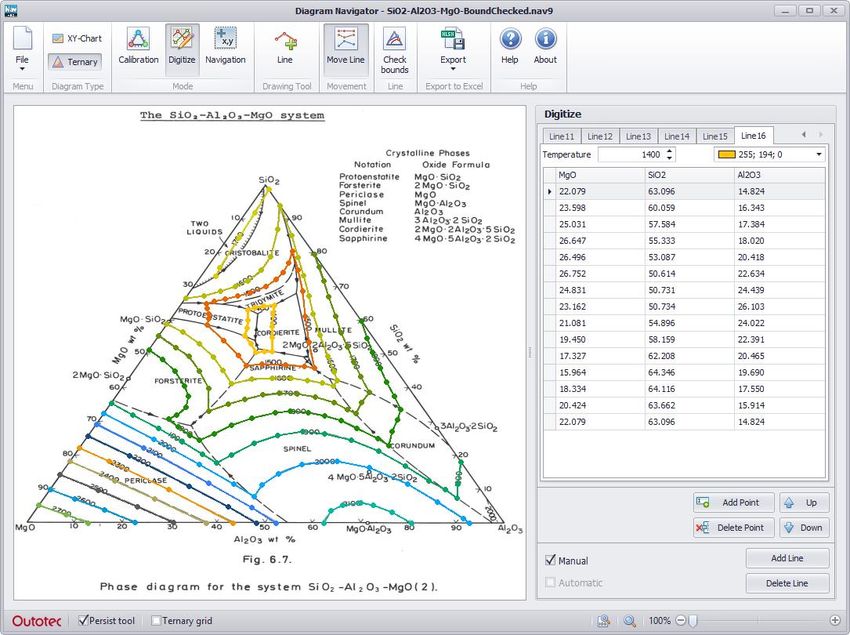
Task: Select the XY-Chart diagram type
Action: pos(77,39)
